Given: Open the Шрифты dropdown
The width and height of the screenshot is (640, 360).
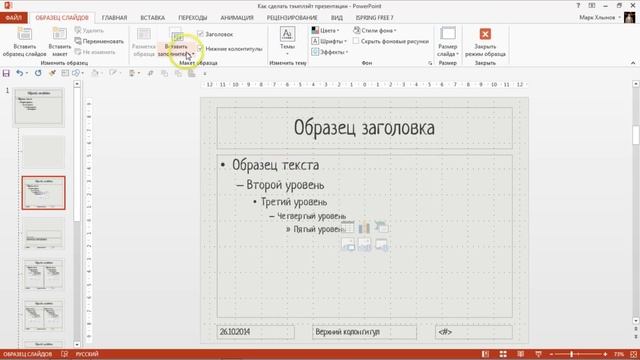Looking at the screenshot, I should (329, 41).
